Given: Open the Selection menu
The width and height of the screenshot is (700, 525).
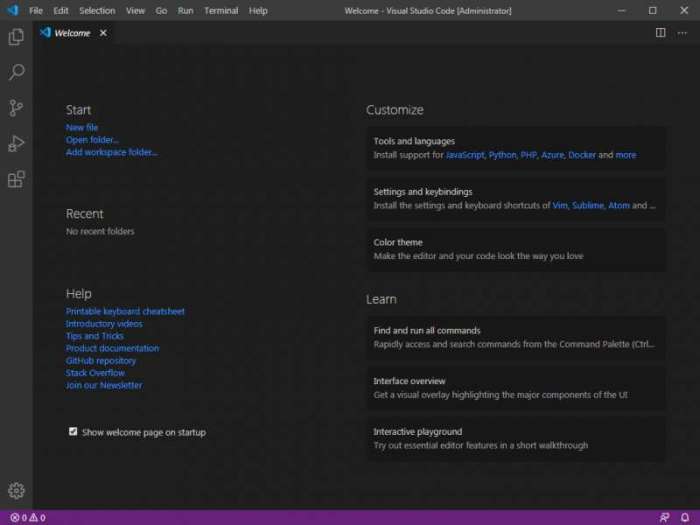Looking at the screenshot, I should pyautogui.click(x=97, y=10).
